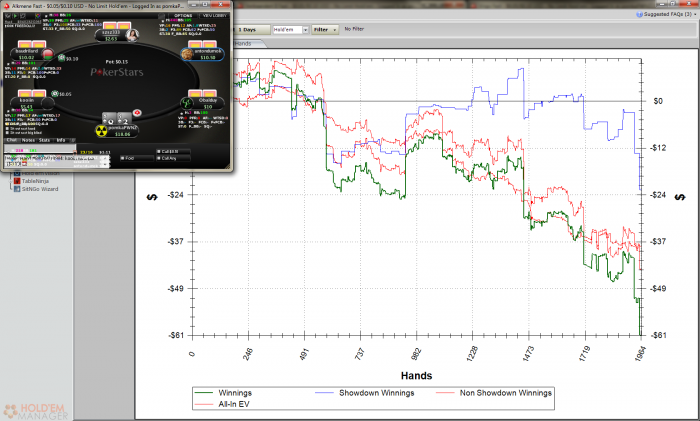This screenshot has width=700, height=421.
Task: Toggle the sit out next big blind checkbox
Action: 7,133
